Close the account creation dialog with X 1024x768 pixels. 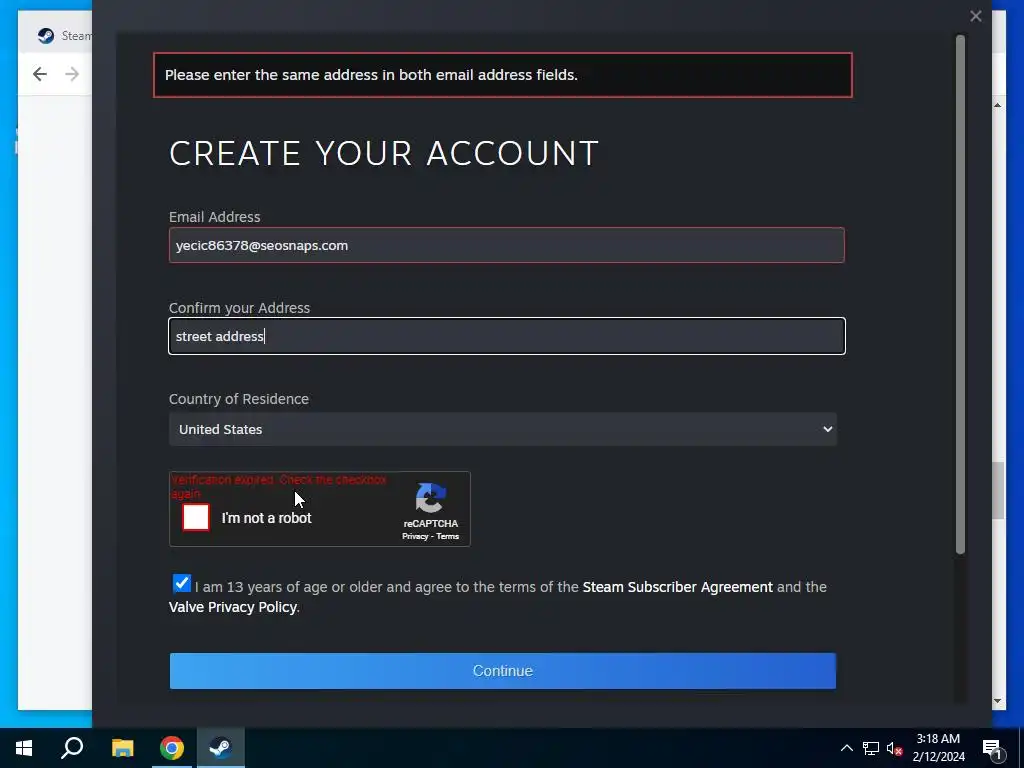976,16
